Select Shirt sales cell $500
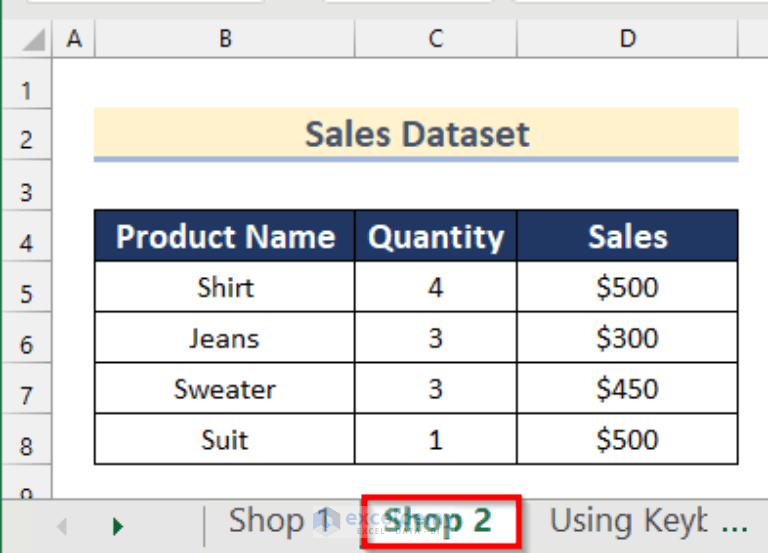The image size is (768, 553). [x=627, y=287]
